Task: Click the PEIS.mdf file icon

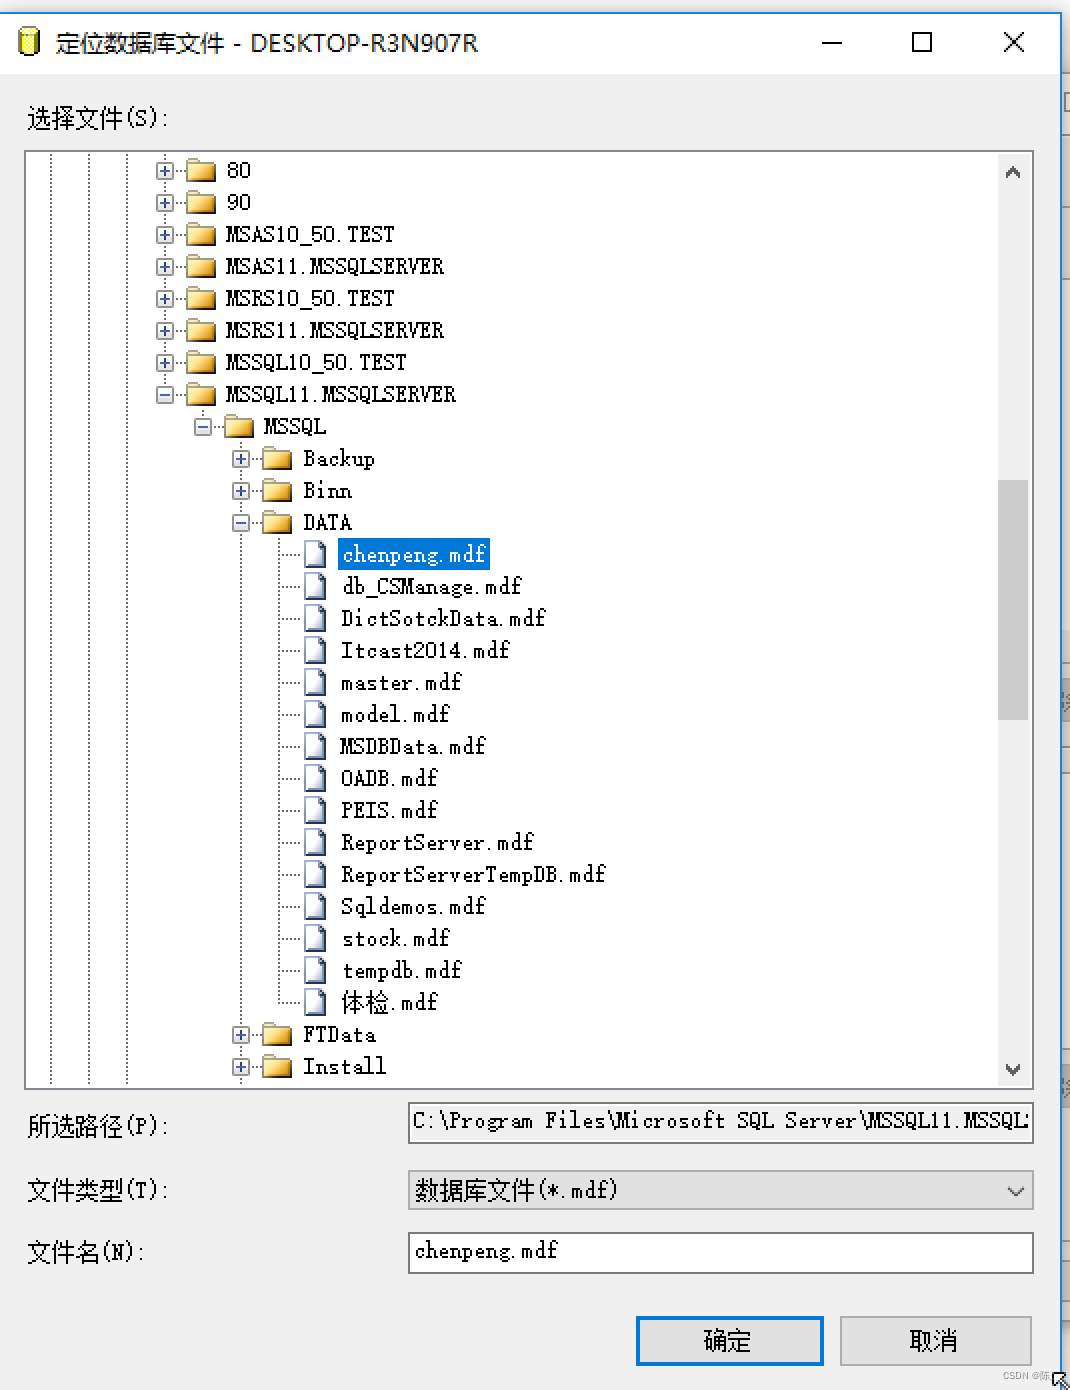Action: (315, 810)
